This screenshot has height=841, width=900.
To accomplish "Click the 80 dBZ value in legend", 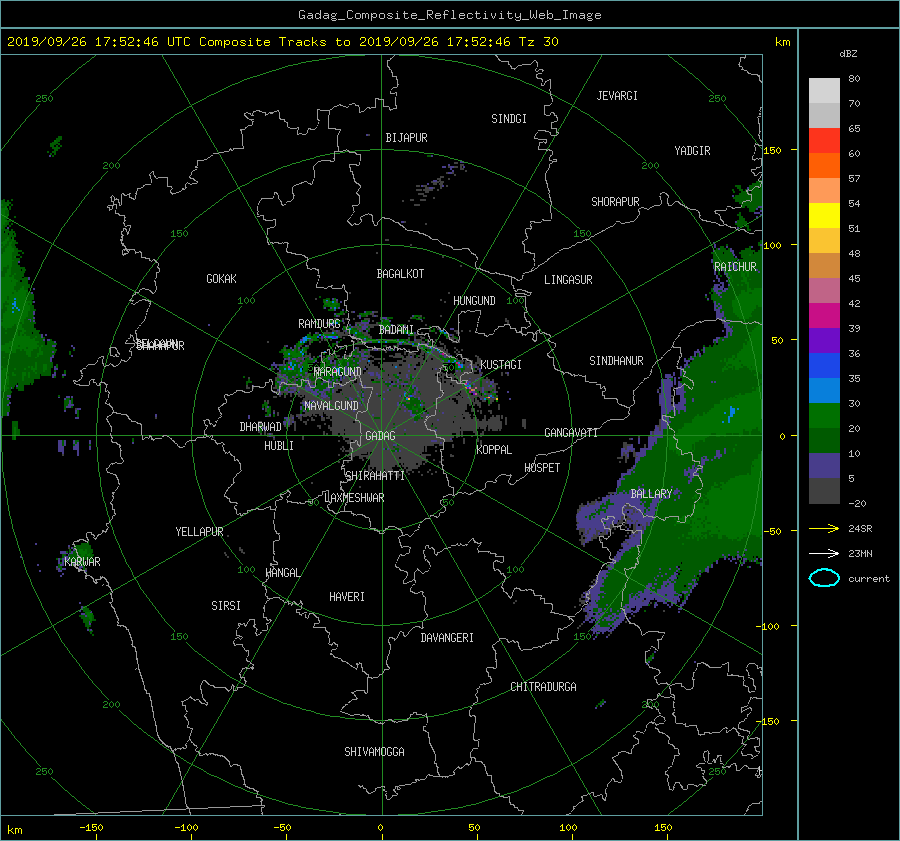I will pyautogui.click(x=854, y=79).
